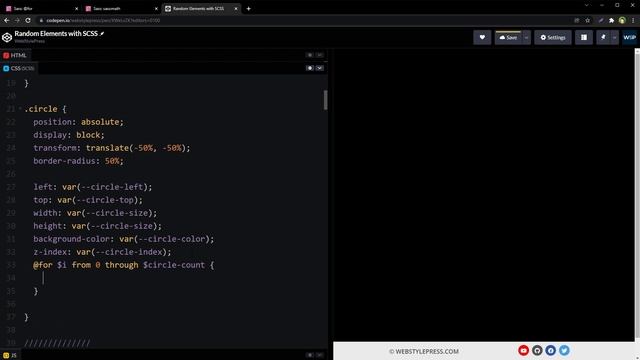Open the WebStylePress author link
The image size is (640, 360).
tap(30, 41)
